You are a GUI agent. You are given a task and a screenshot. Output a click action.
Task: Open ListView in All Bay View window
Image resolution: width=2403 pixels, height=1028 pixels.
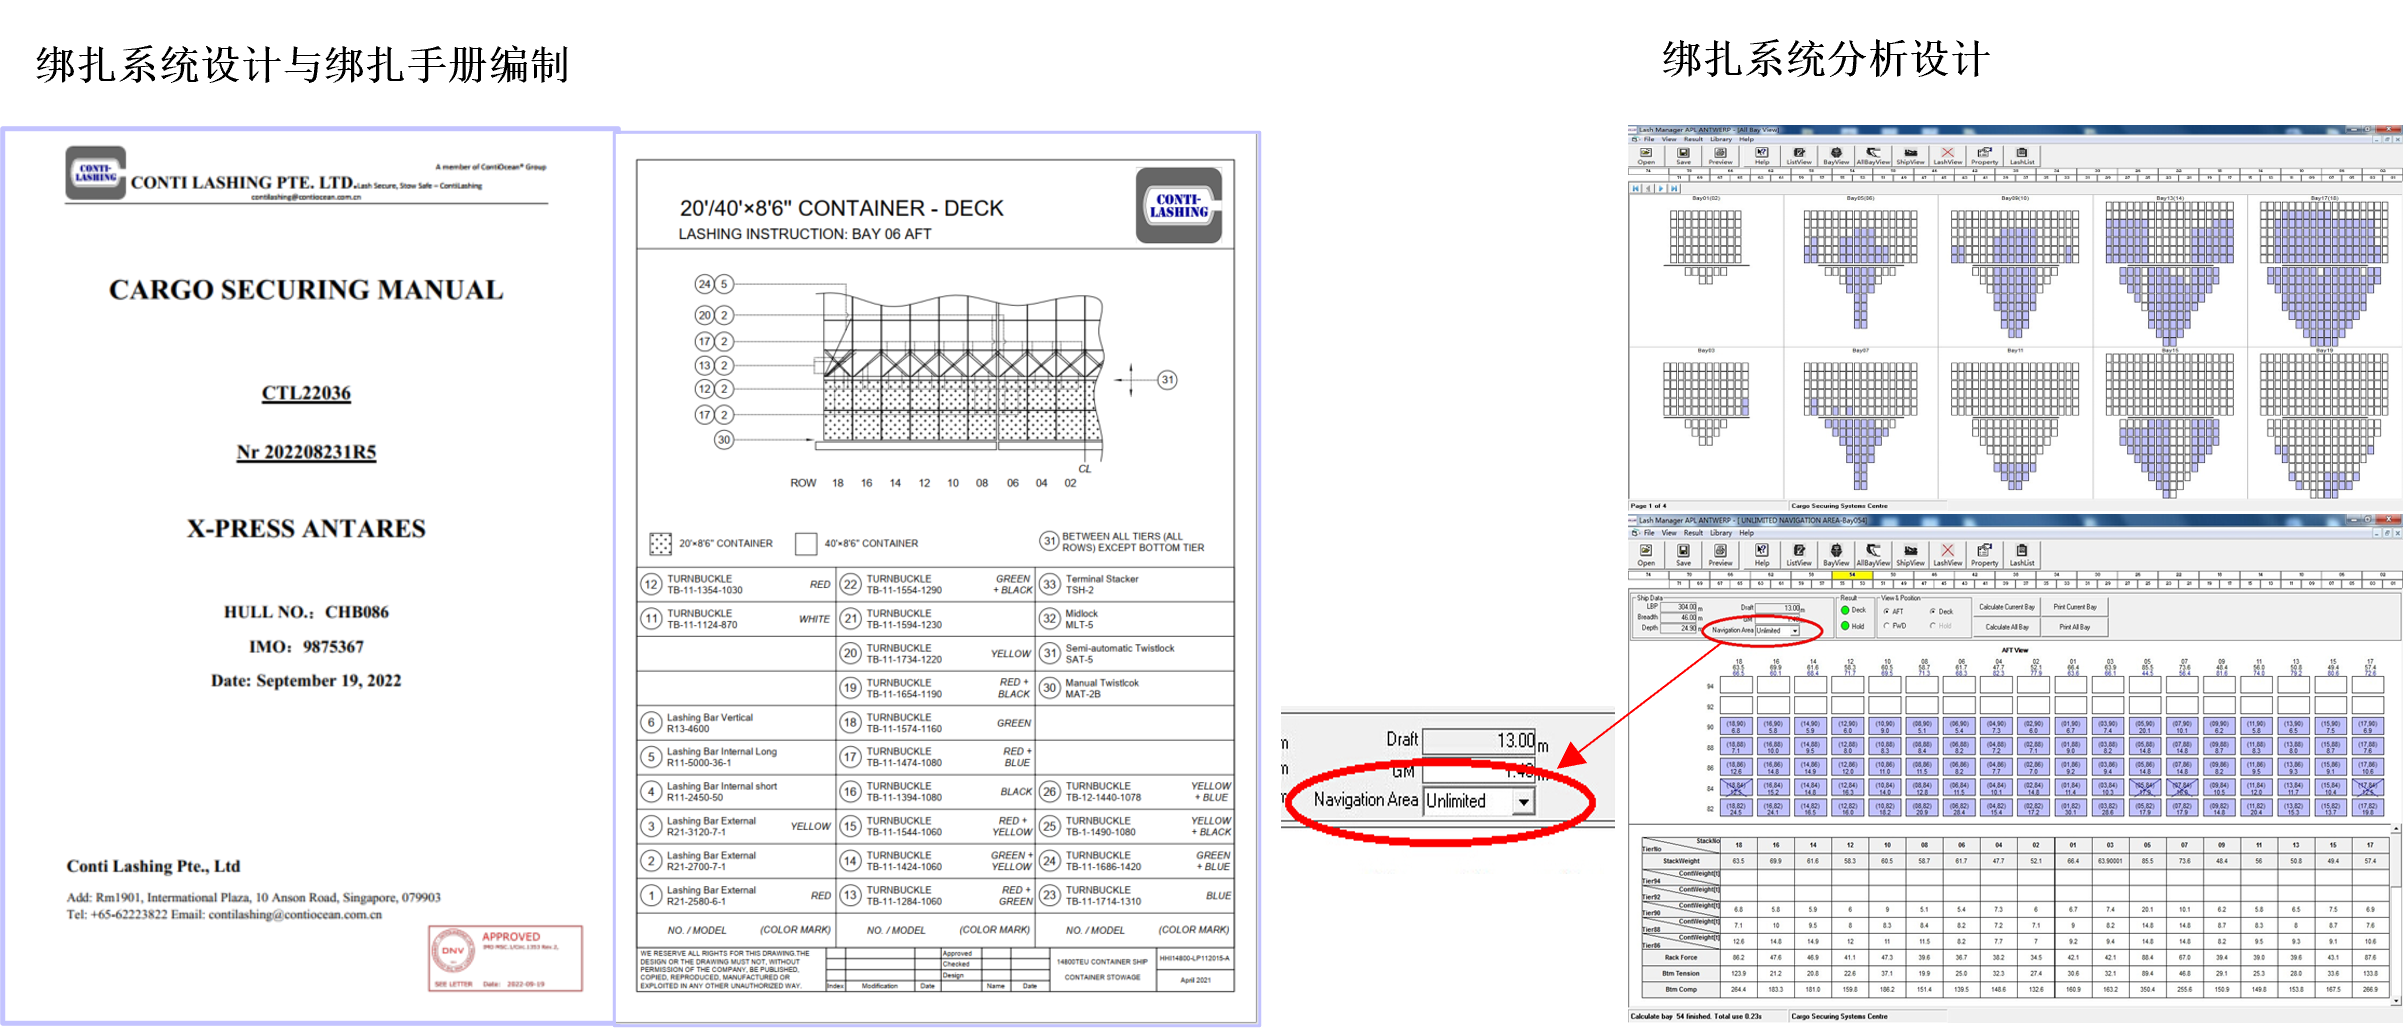(x=1799, y=156)
